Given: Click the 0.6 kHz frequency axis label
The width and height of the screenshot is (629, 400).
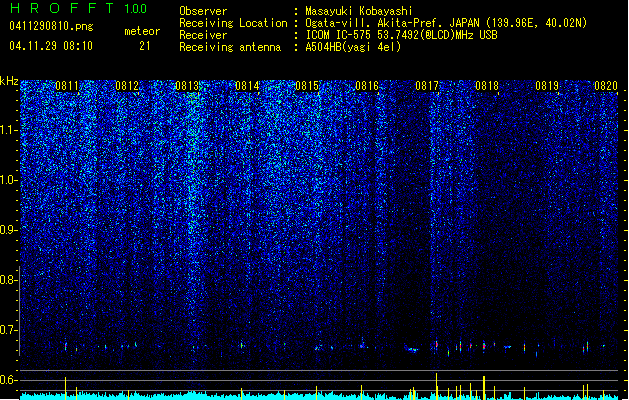Looking at the screenshot, I should pos(9,380).
